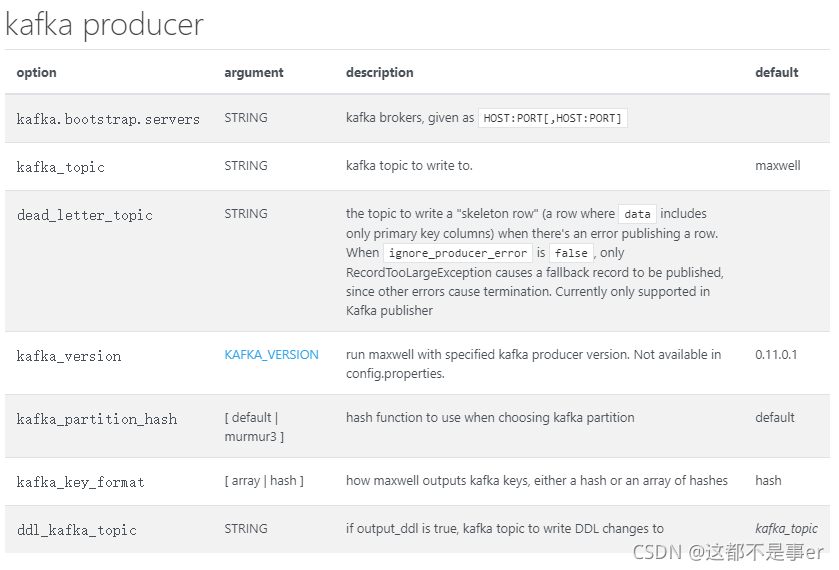Click 'RecordTooLargeException causes a fallback' line
The width and height of the screenshot is (839, 570).
[x=535, y=272]
